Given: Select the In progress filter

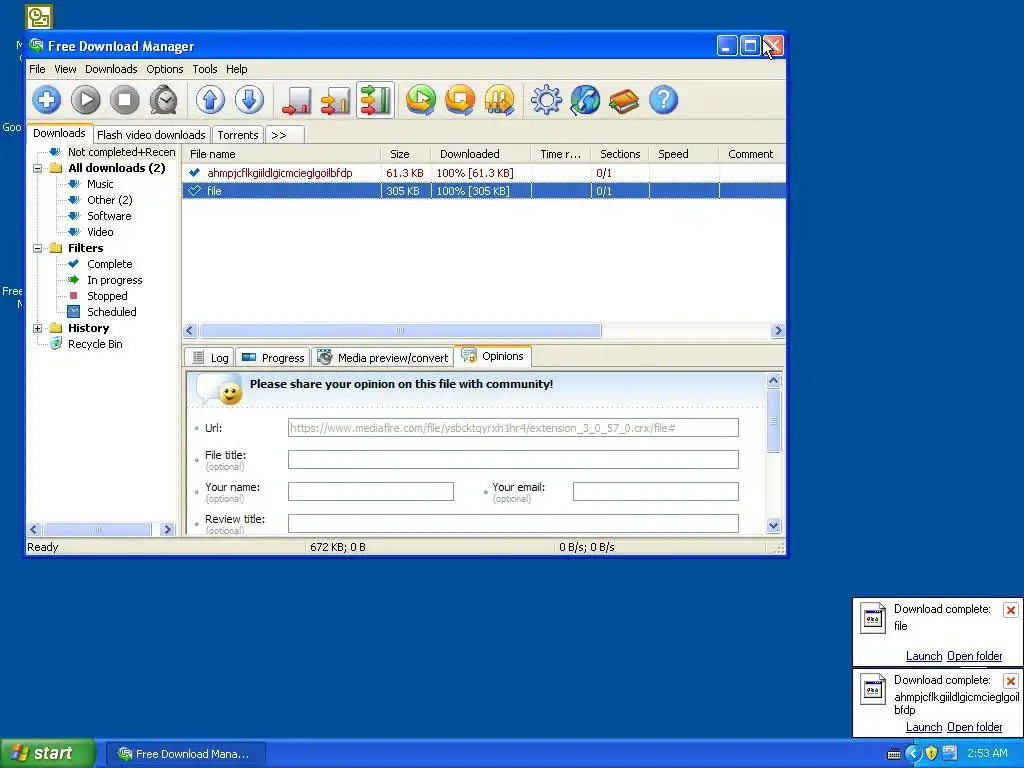Looking at the screenshot, I should click(x=114, y=280).
